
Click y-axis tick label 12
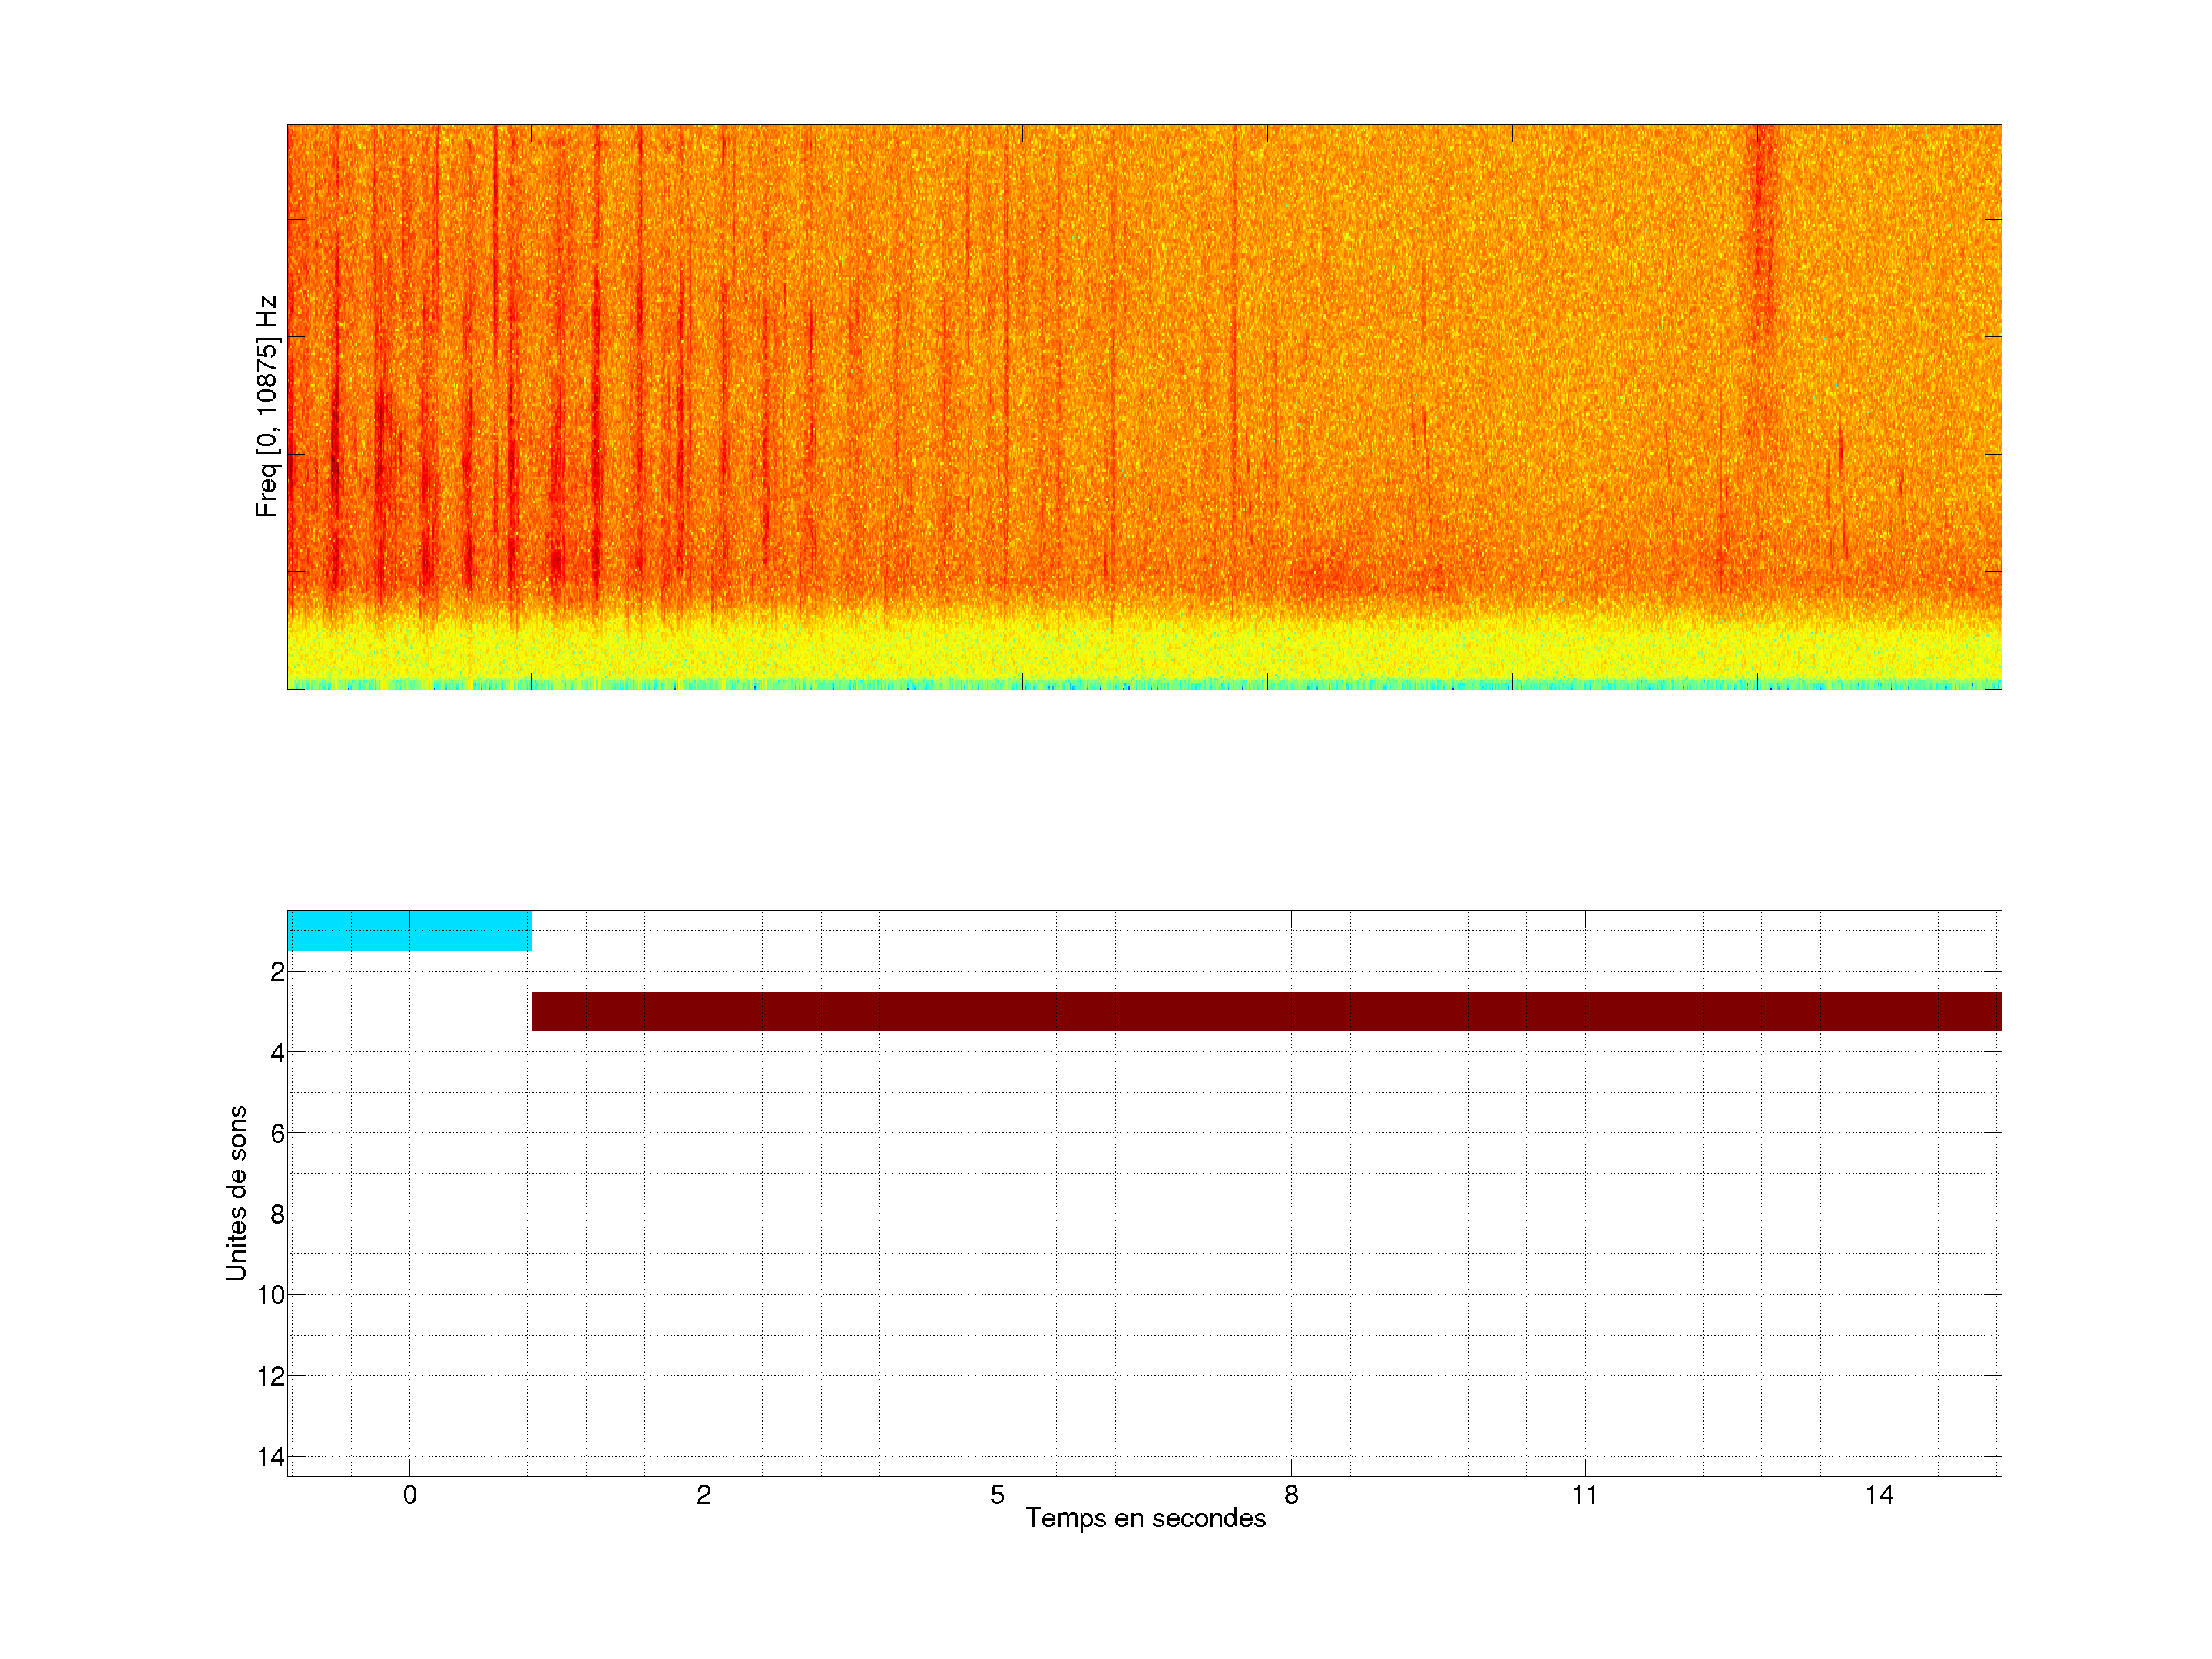click(x=271, y=1377)
